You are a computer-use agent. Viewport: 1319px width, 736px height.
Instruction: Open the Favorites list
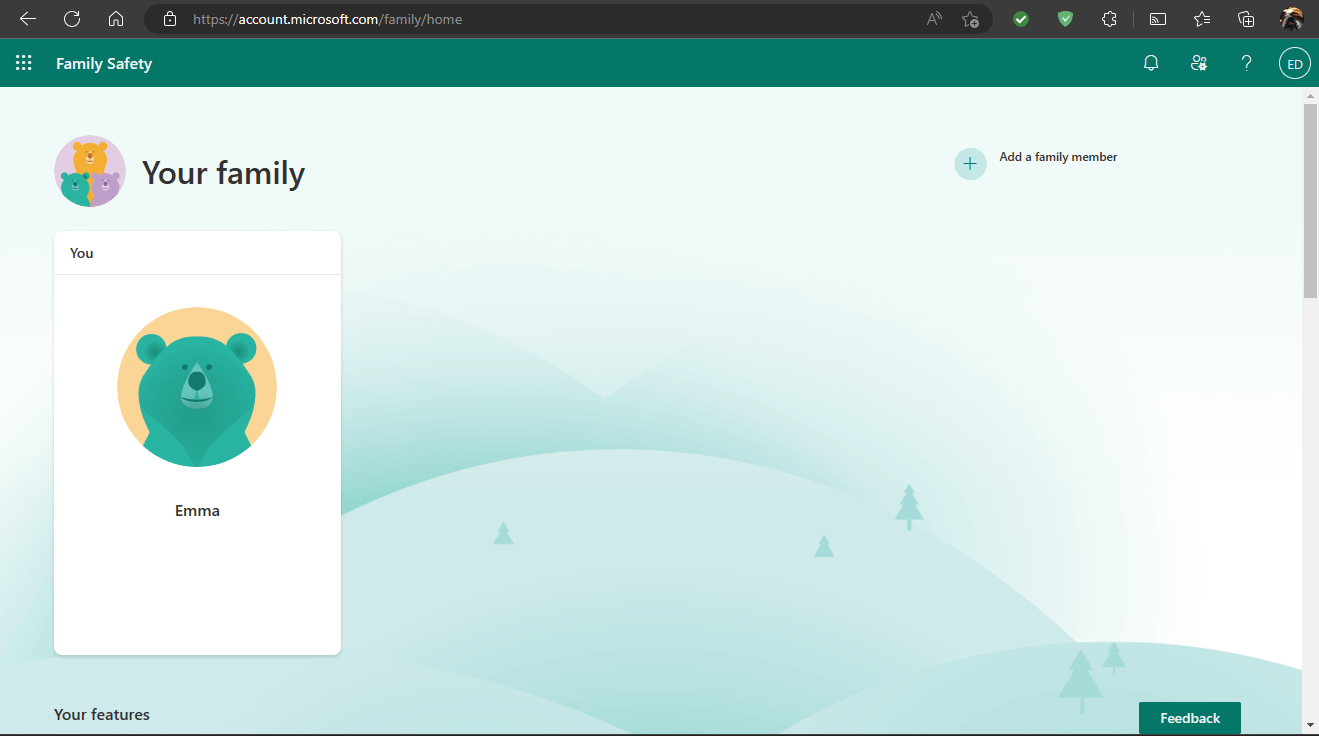pyautogui.click(x=1202, y=19)
